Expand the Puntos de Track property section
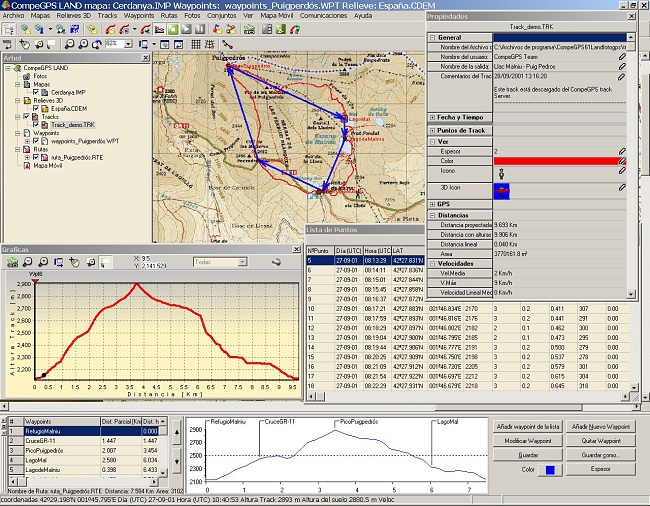The image size is (650, 506). [432, 131]
